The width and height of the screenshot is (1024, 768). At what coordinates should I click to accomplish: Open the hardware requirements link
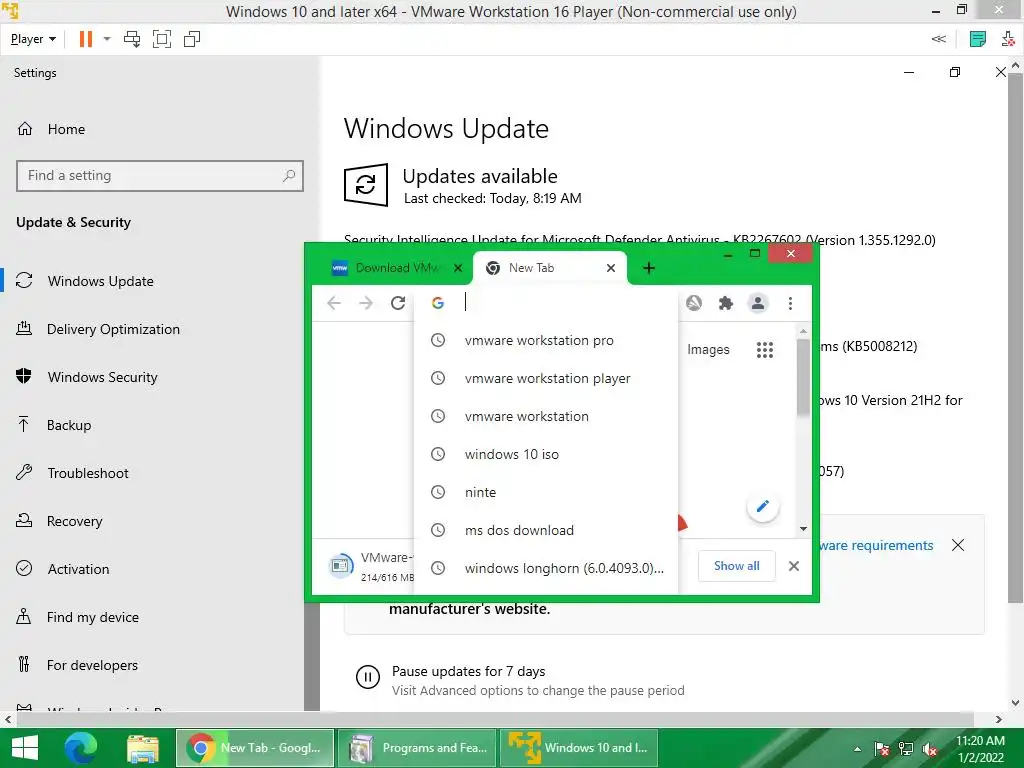click(876, 545)
